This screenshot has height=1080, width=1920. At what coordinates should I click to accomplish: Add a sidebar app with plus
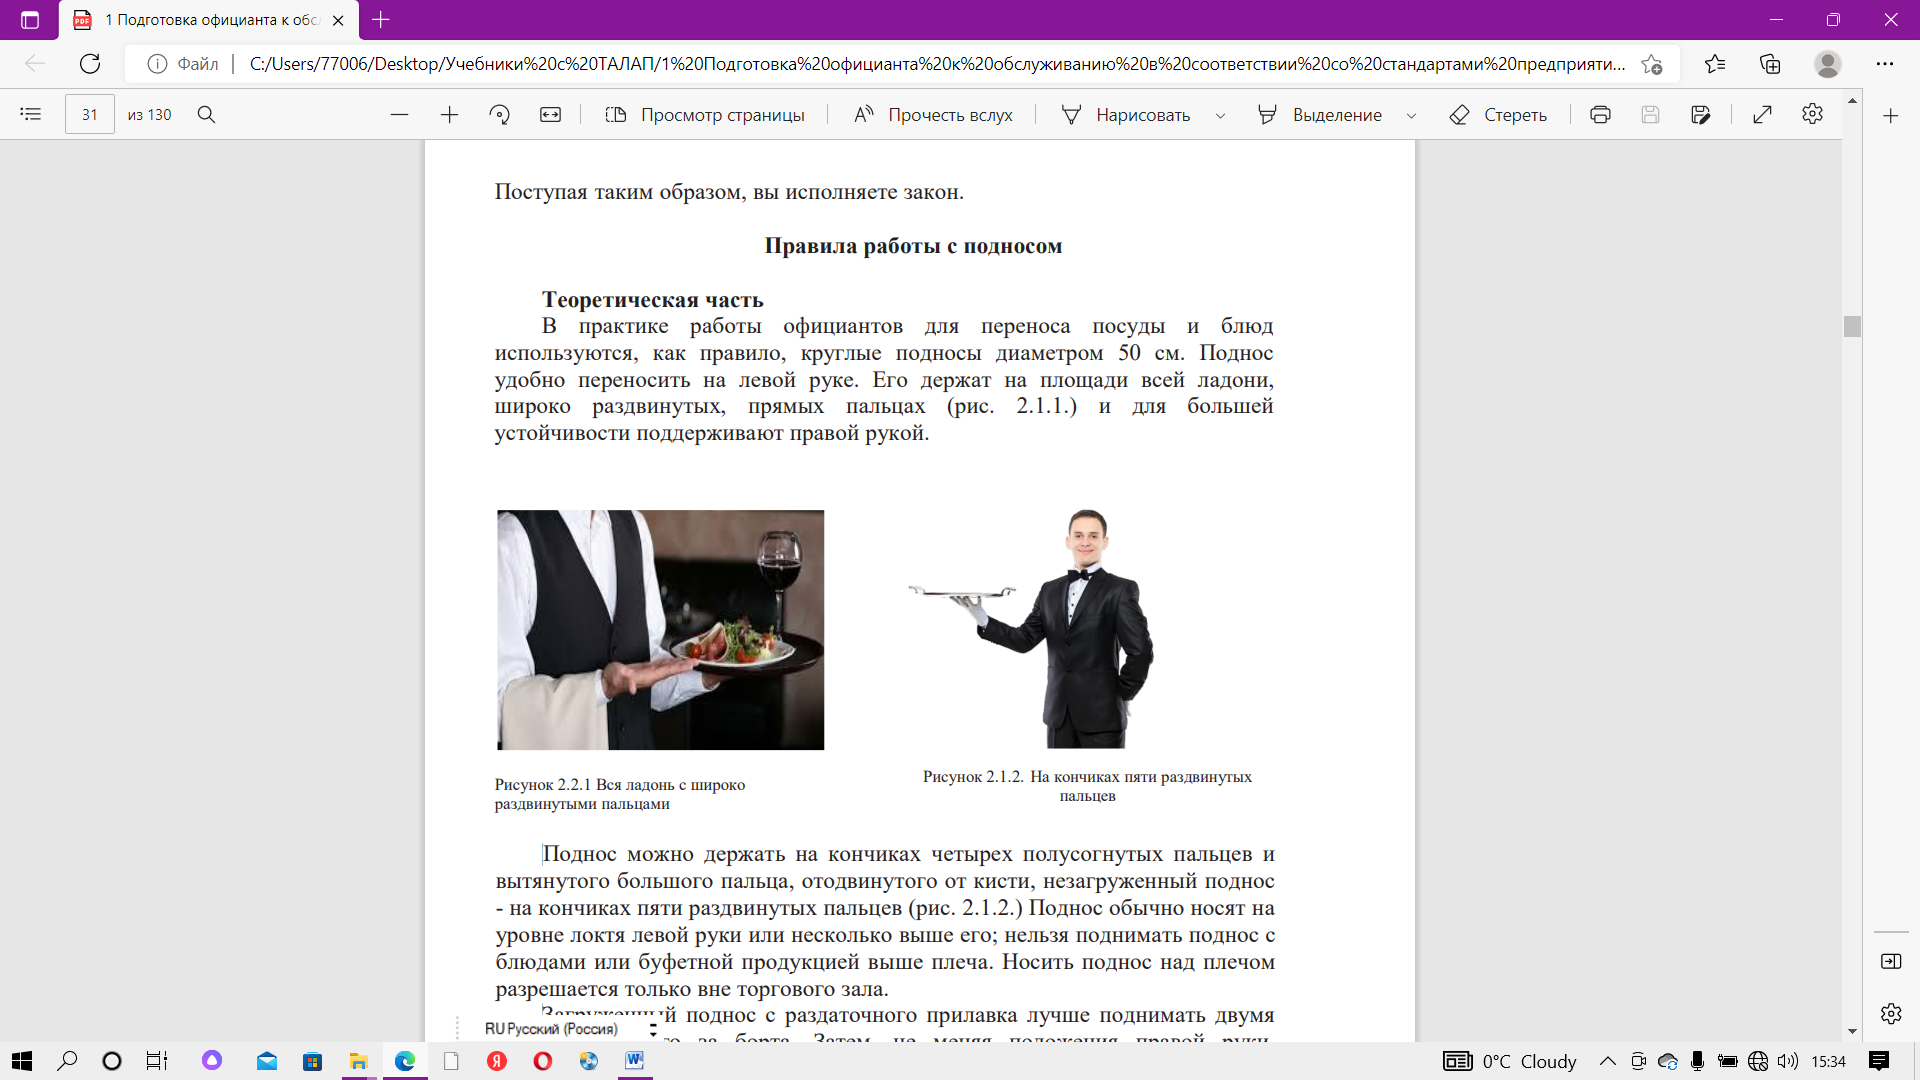(x=1890, y=116)
